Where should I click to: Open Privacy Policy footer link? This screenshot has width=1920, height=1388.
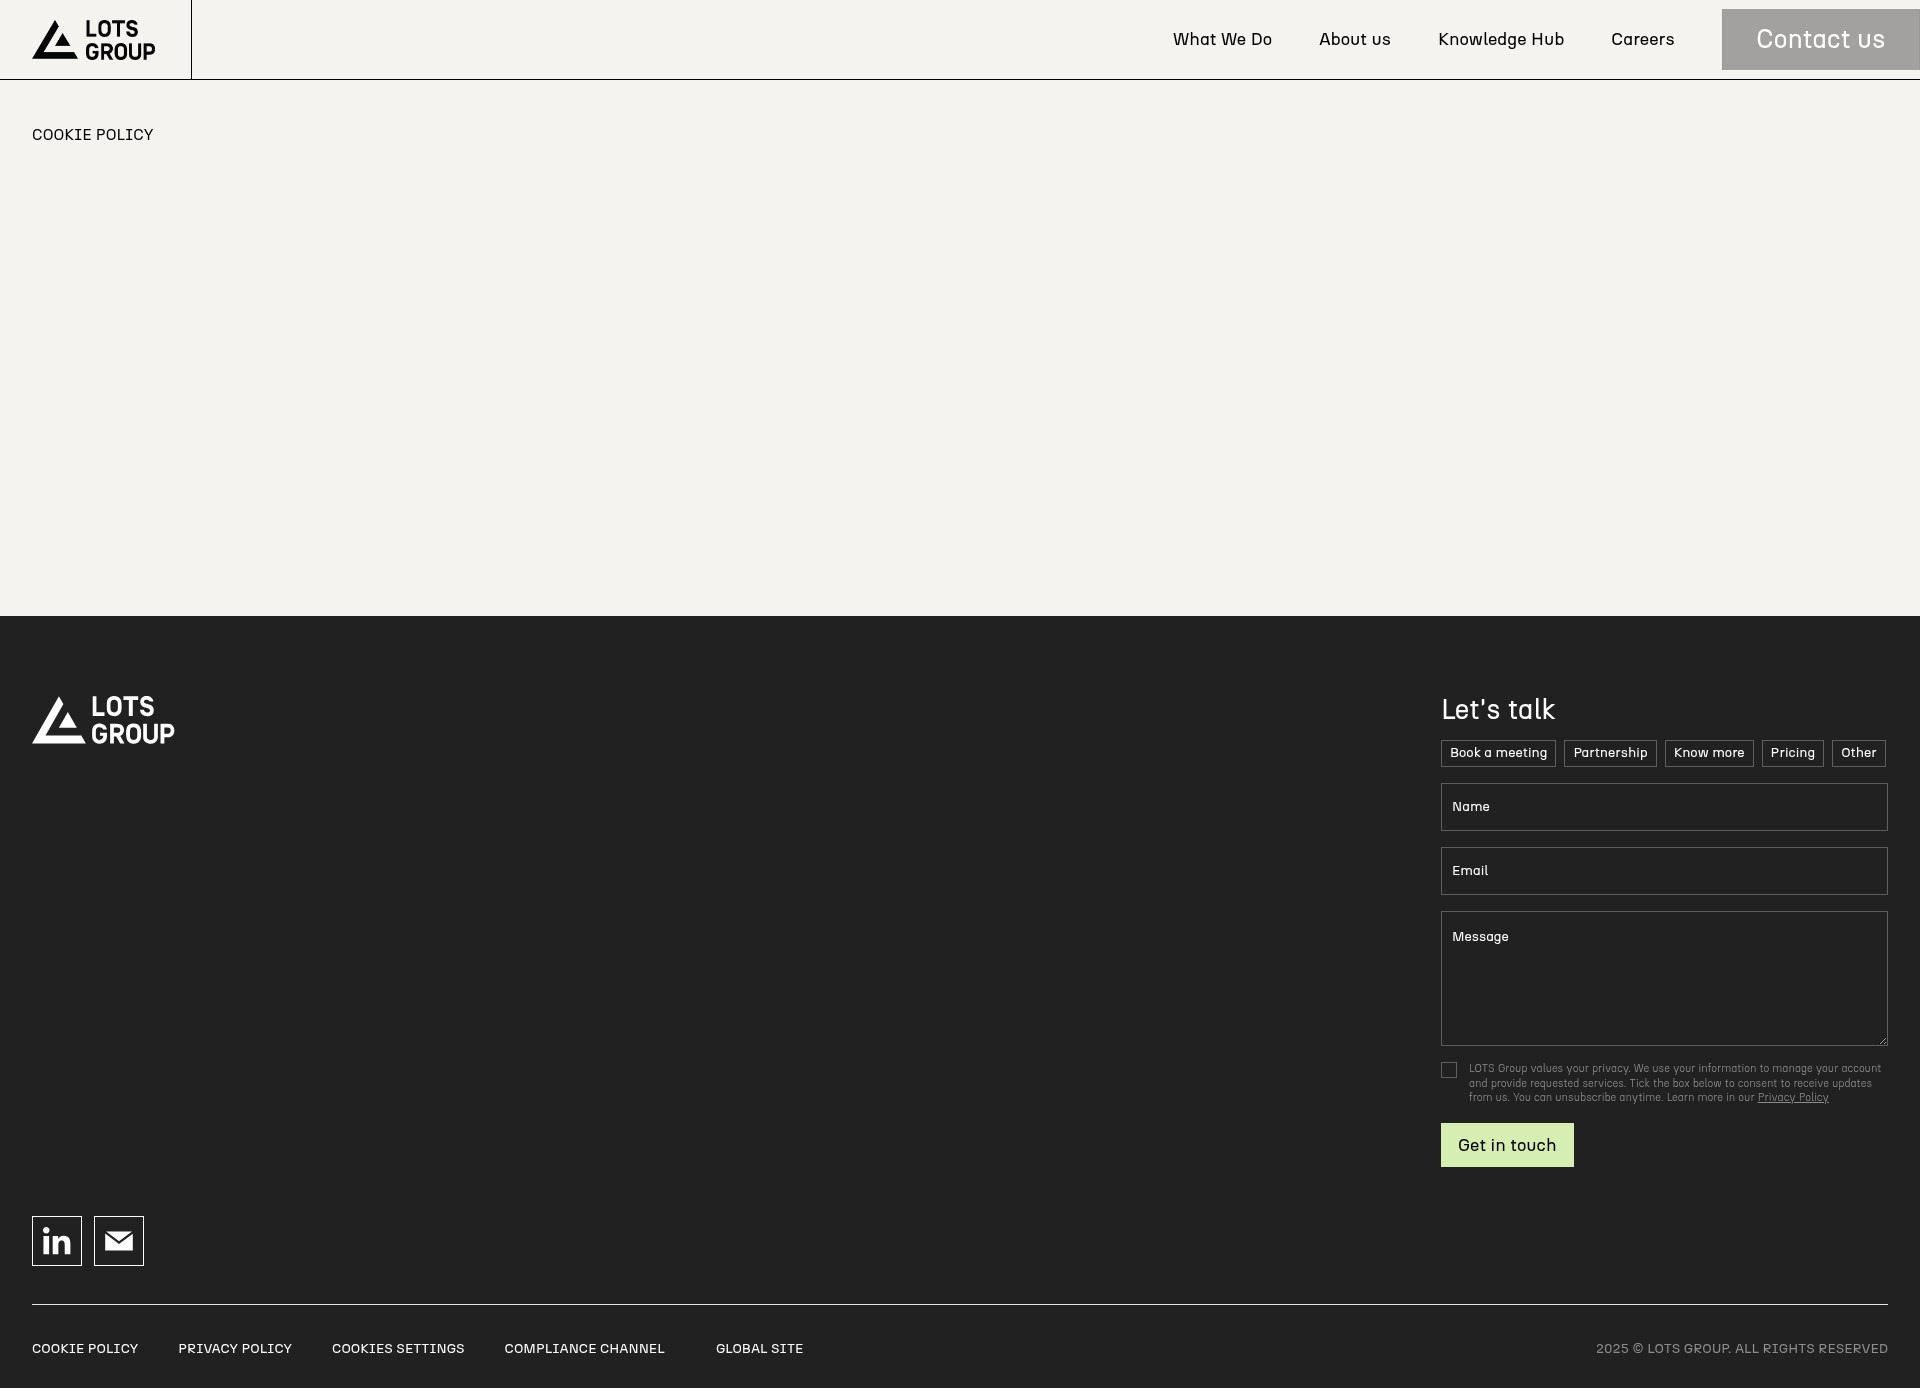click(x=235, y=1349)
